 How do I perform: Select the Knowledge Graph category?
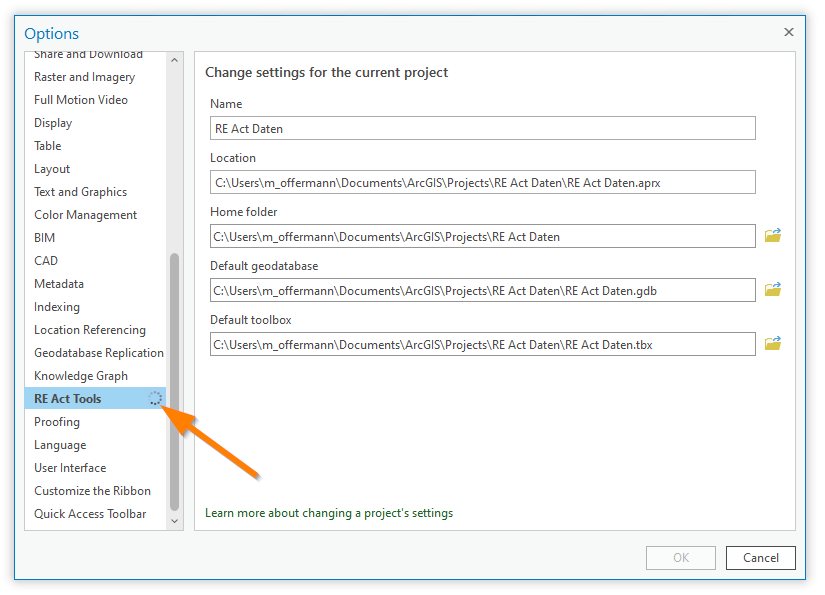81,376
